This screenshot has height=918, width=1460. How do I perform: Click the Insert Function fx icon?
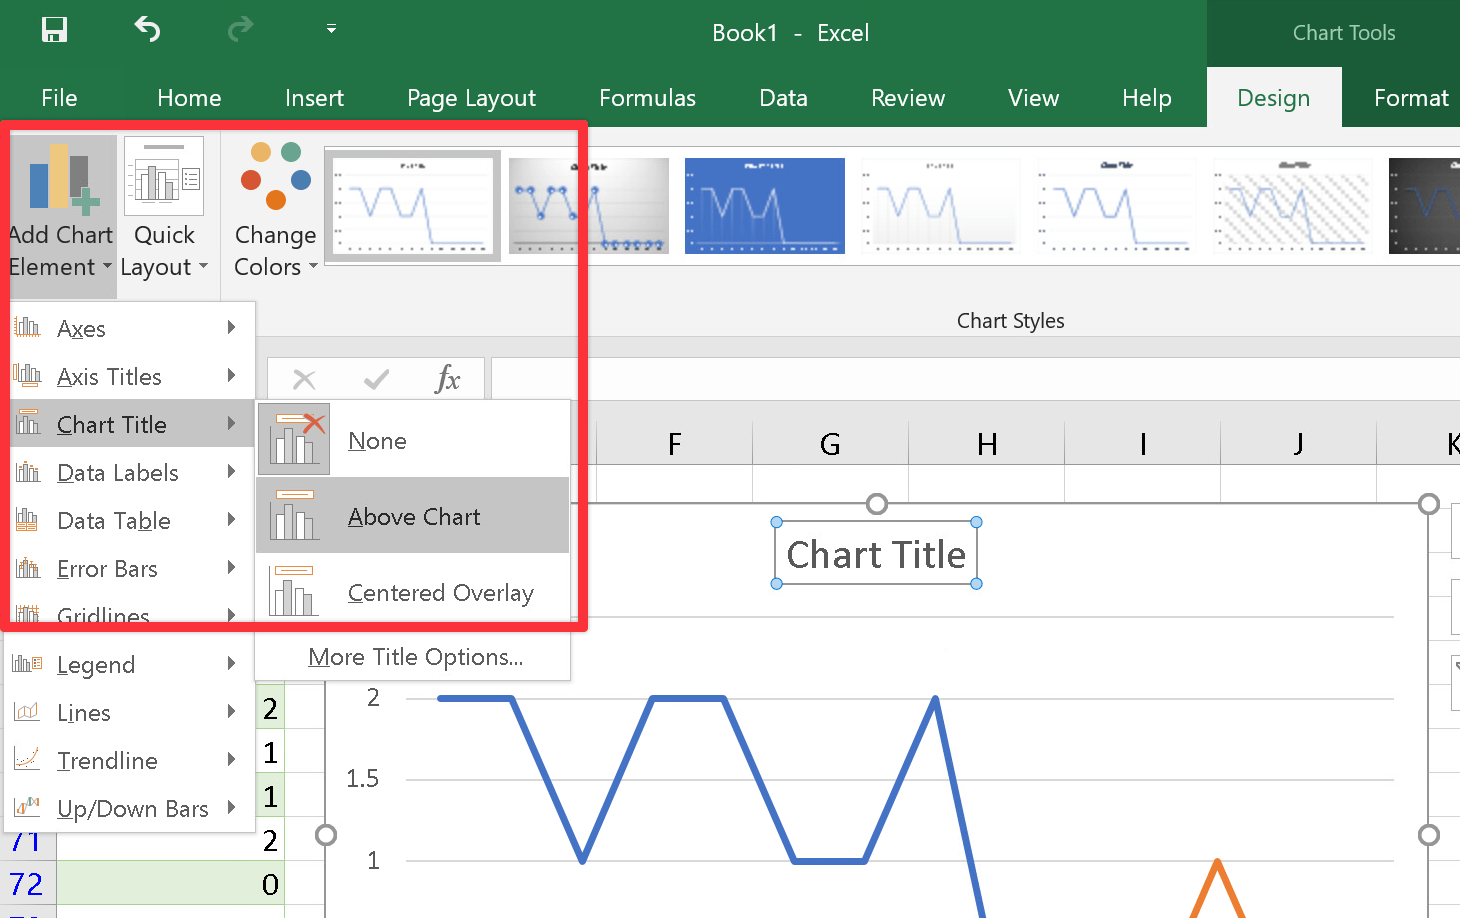pos(447,379)
